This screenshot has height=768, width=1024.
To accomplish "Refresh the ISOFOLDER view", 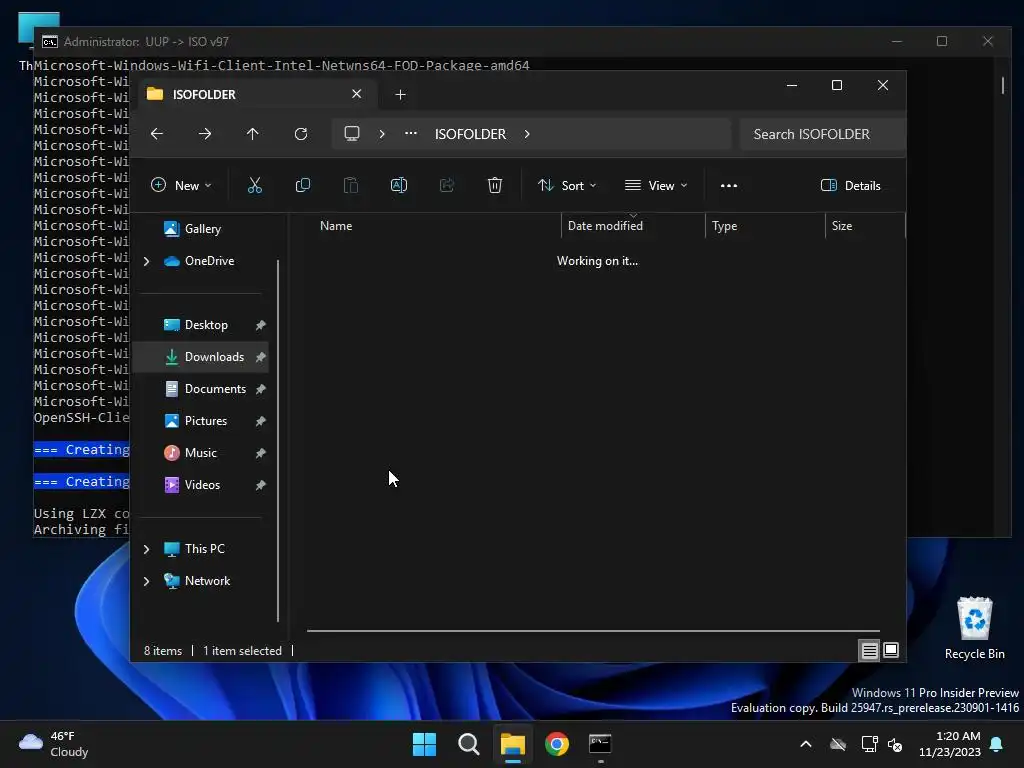I will (x=301, y=134).
